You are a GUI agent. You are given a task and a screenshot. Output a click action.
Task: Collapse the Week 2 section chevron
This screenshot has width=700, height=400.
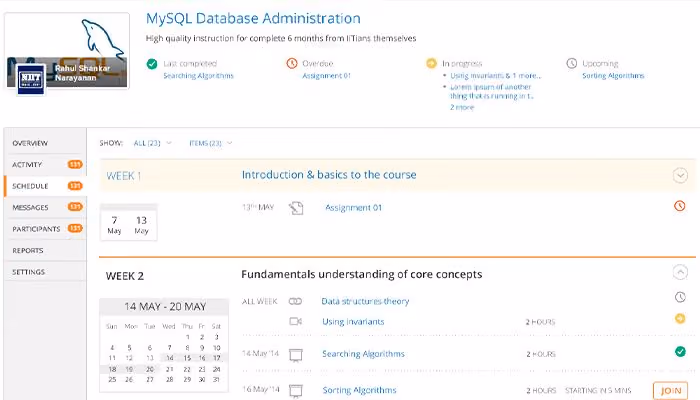click(680, 272)
